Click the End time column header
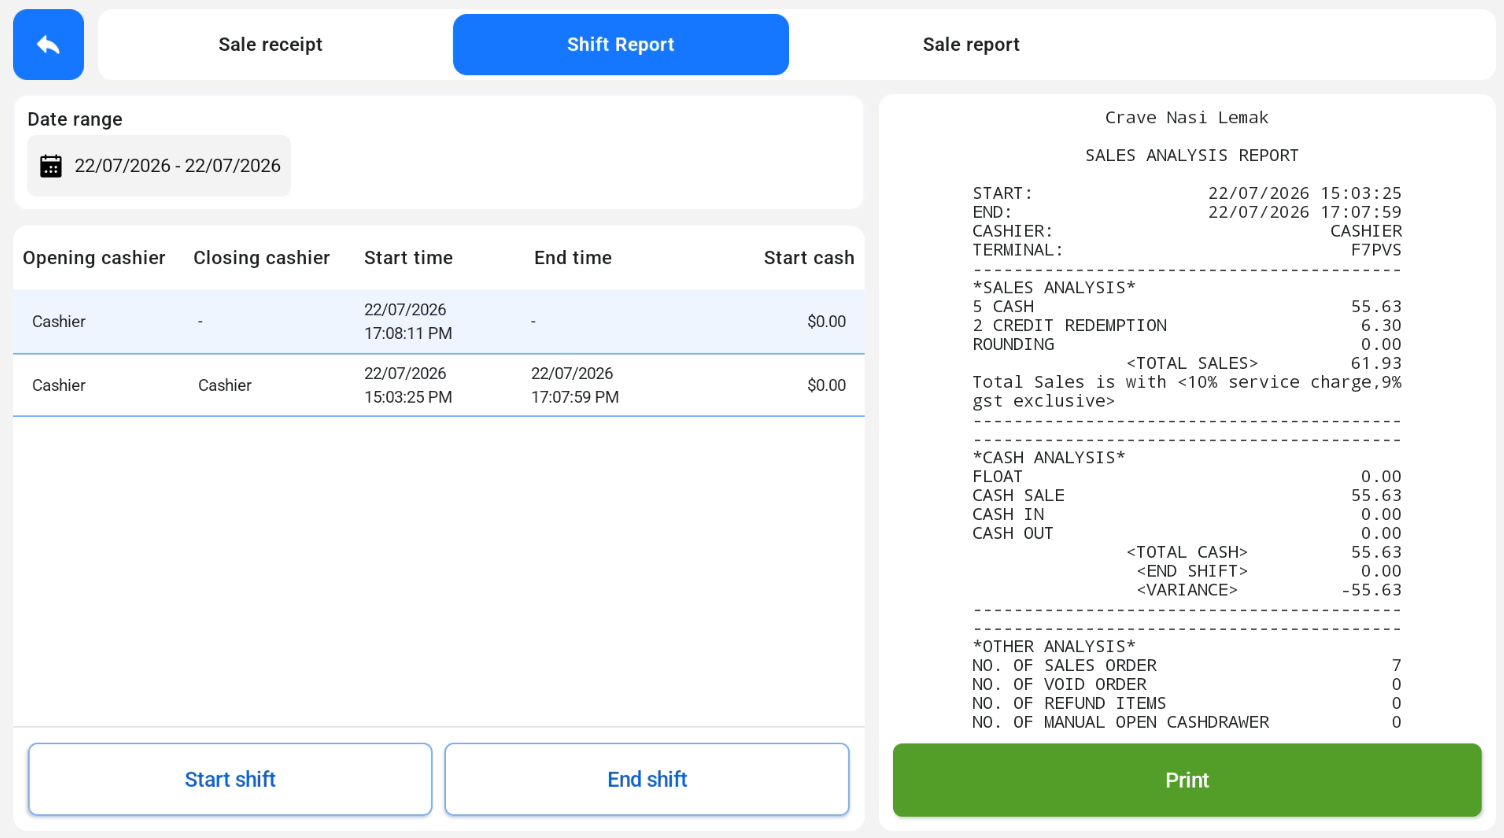This screenshot has height=838, width=1504. pyautogui.click(x=573, y=258)
